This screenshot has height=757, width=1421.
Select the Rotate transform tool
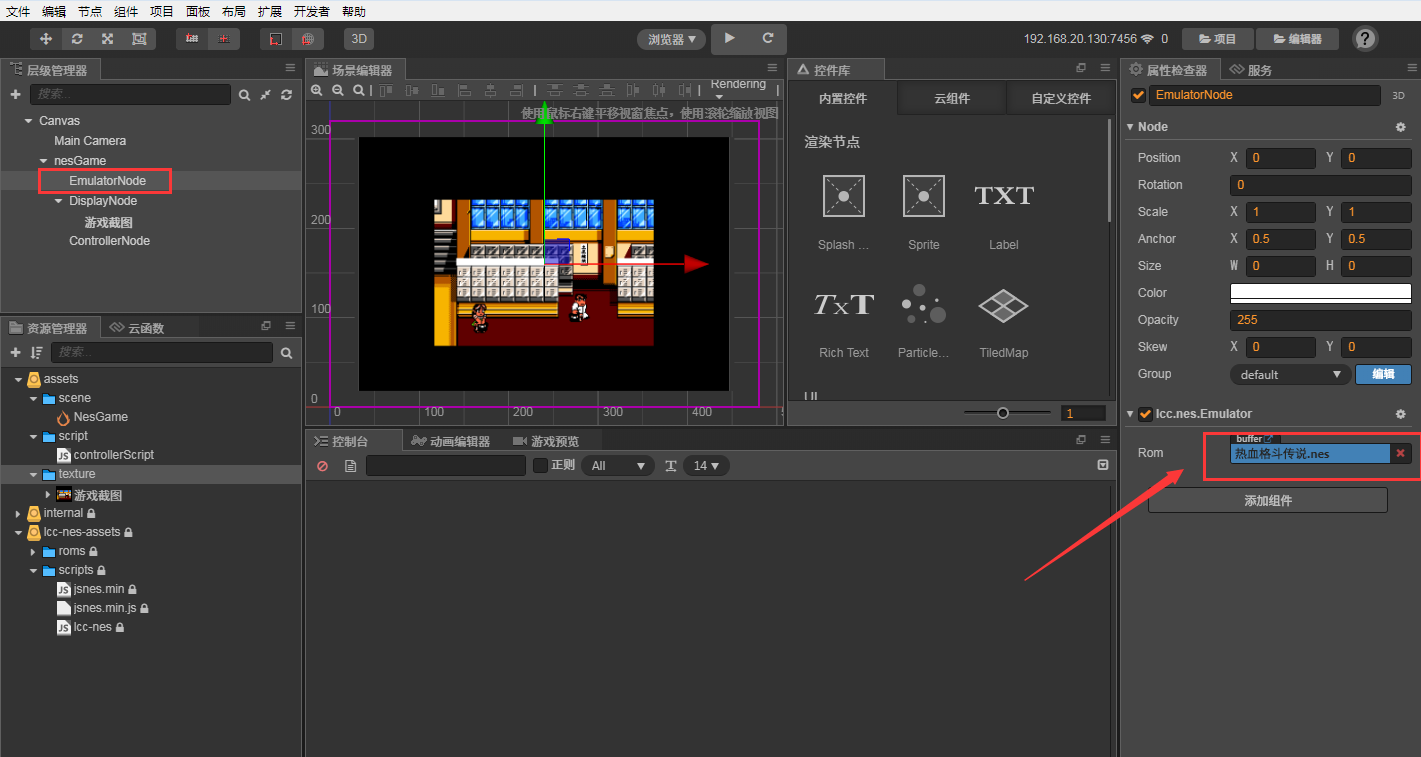[77, 39]
